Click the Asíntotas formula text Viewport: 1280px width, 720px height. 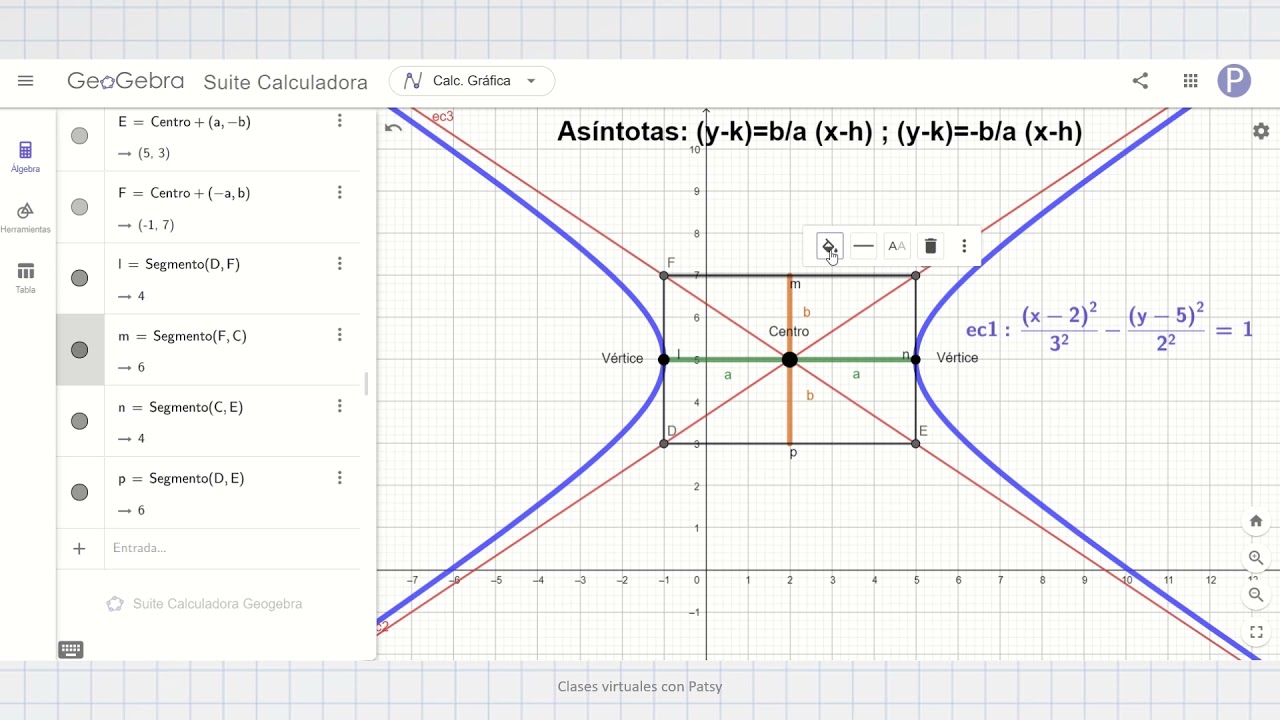(x=820, y=131)
